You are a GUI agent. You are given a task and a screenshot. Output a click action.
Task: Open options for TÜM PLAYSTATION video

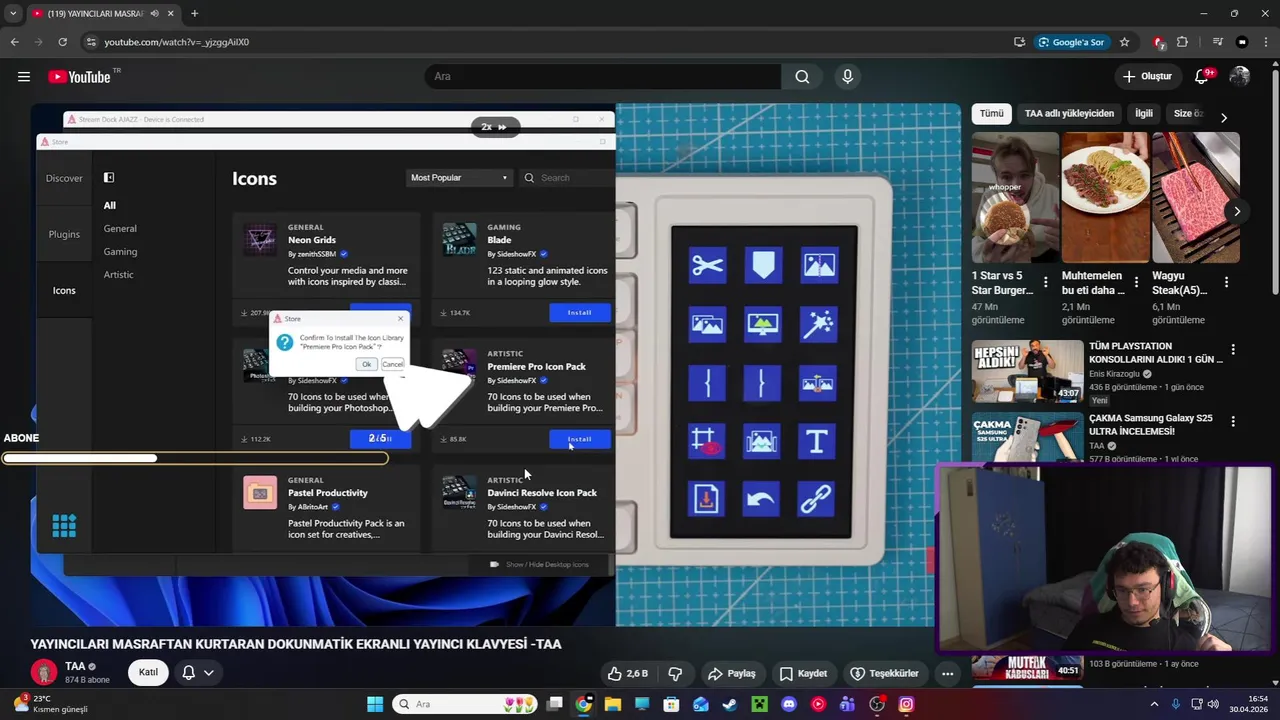coord(1233,349)
